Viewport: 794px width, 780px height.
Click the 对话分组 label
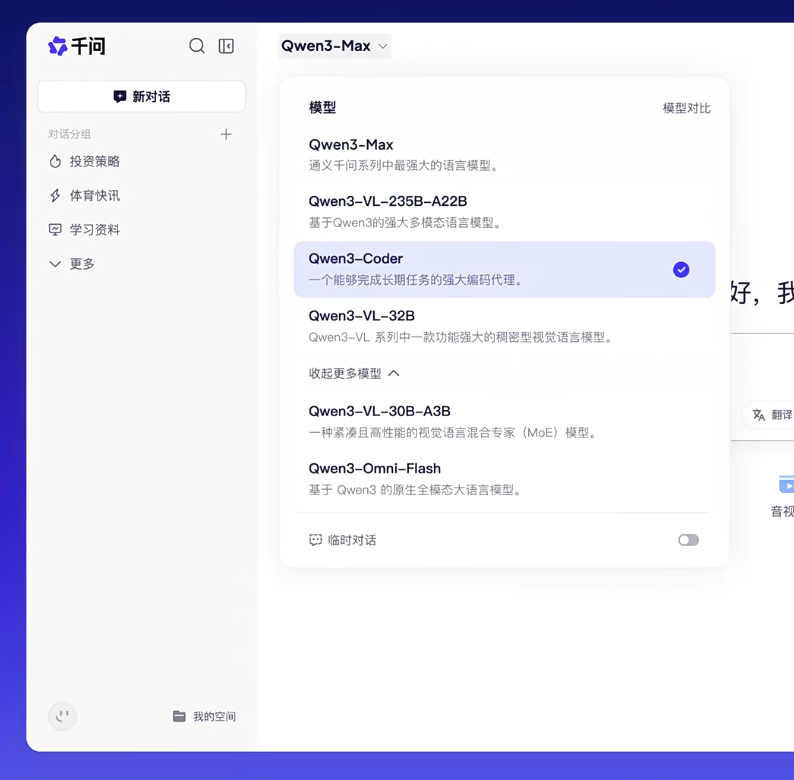(x=69, y=134)
